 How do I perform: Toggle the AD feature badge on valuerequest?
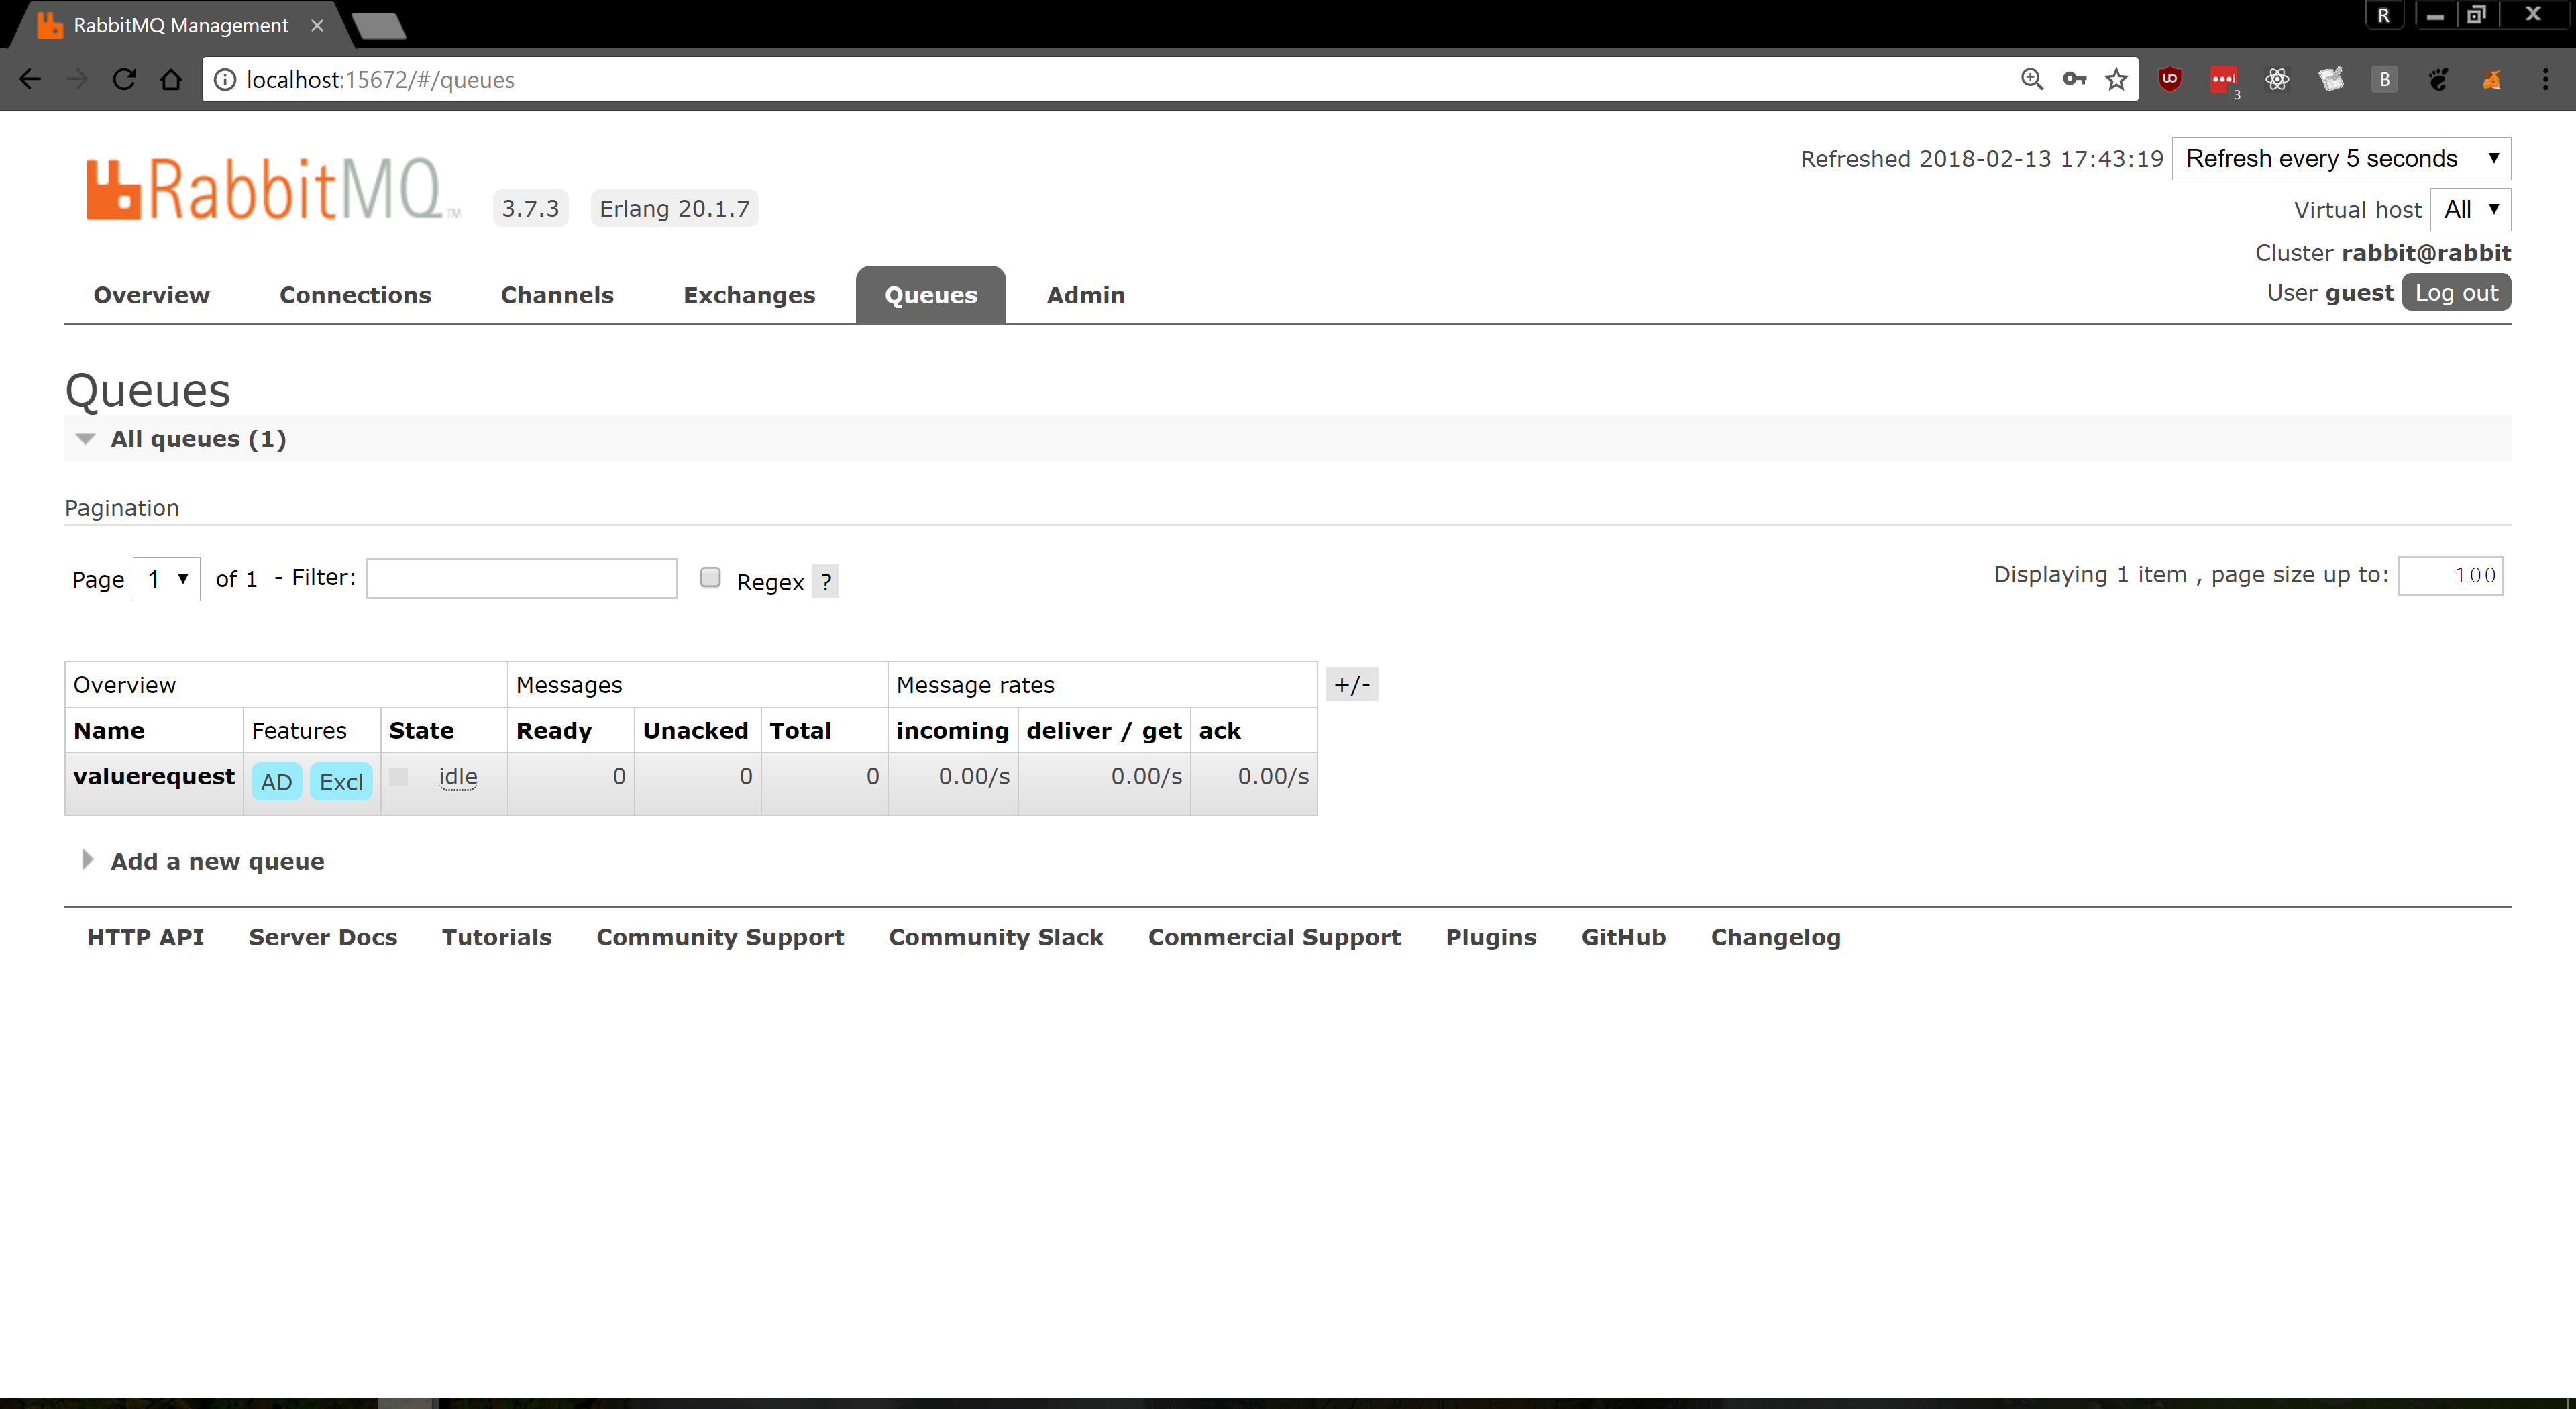(x=276, y=781)
